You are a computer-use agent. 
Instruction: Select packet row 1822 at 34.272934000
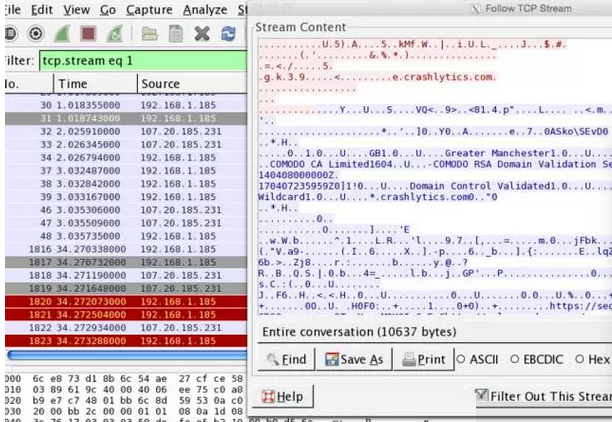click(126, 328)
